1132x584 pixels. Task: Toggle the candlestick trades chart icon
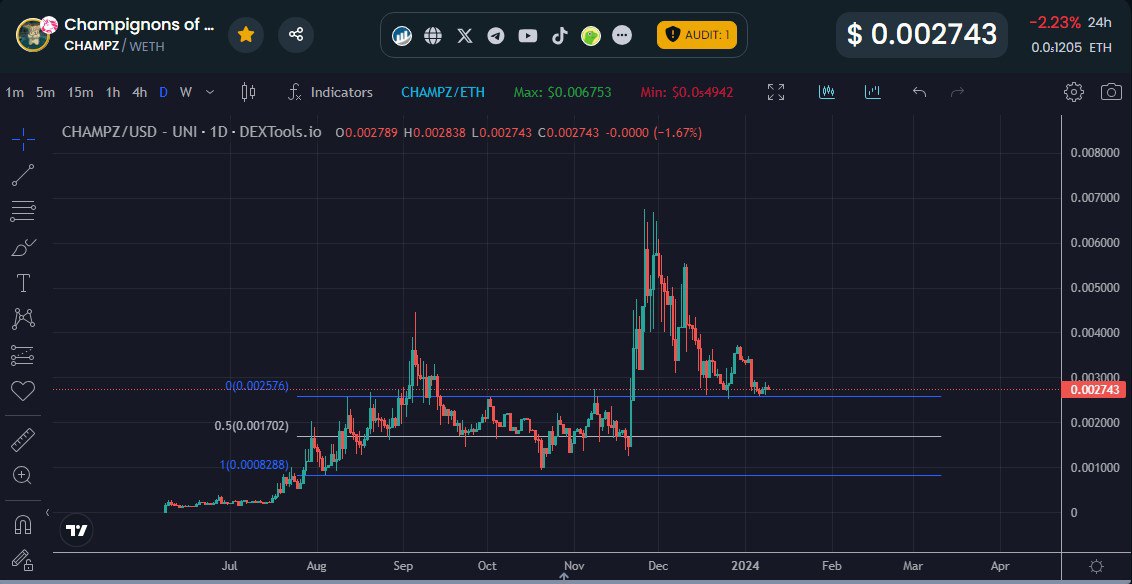[827, 92]
